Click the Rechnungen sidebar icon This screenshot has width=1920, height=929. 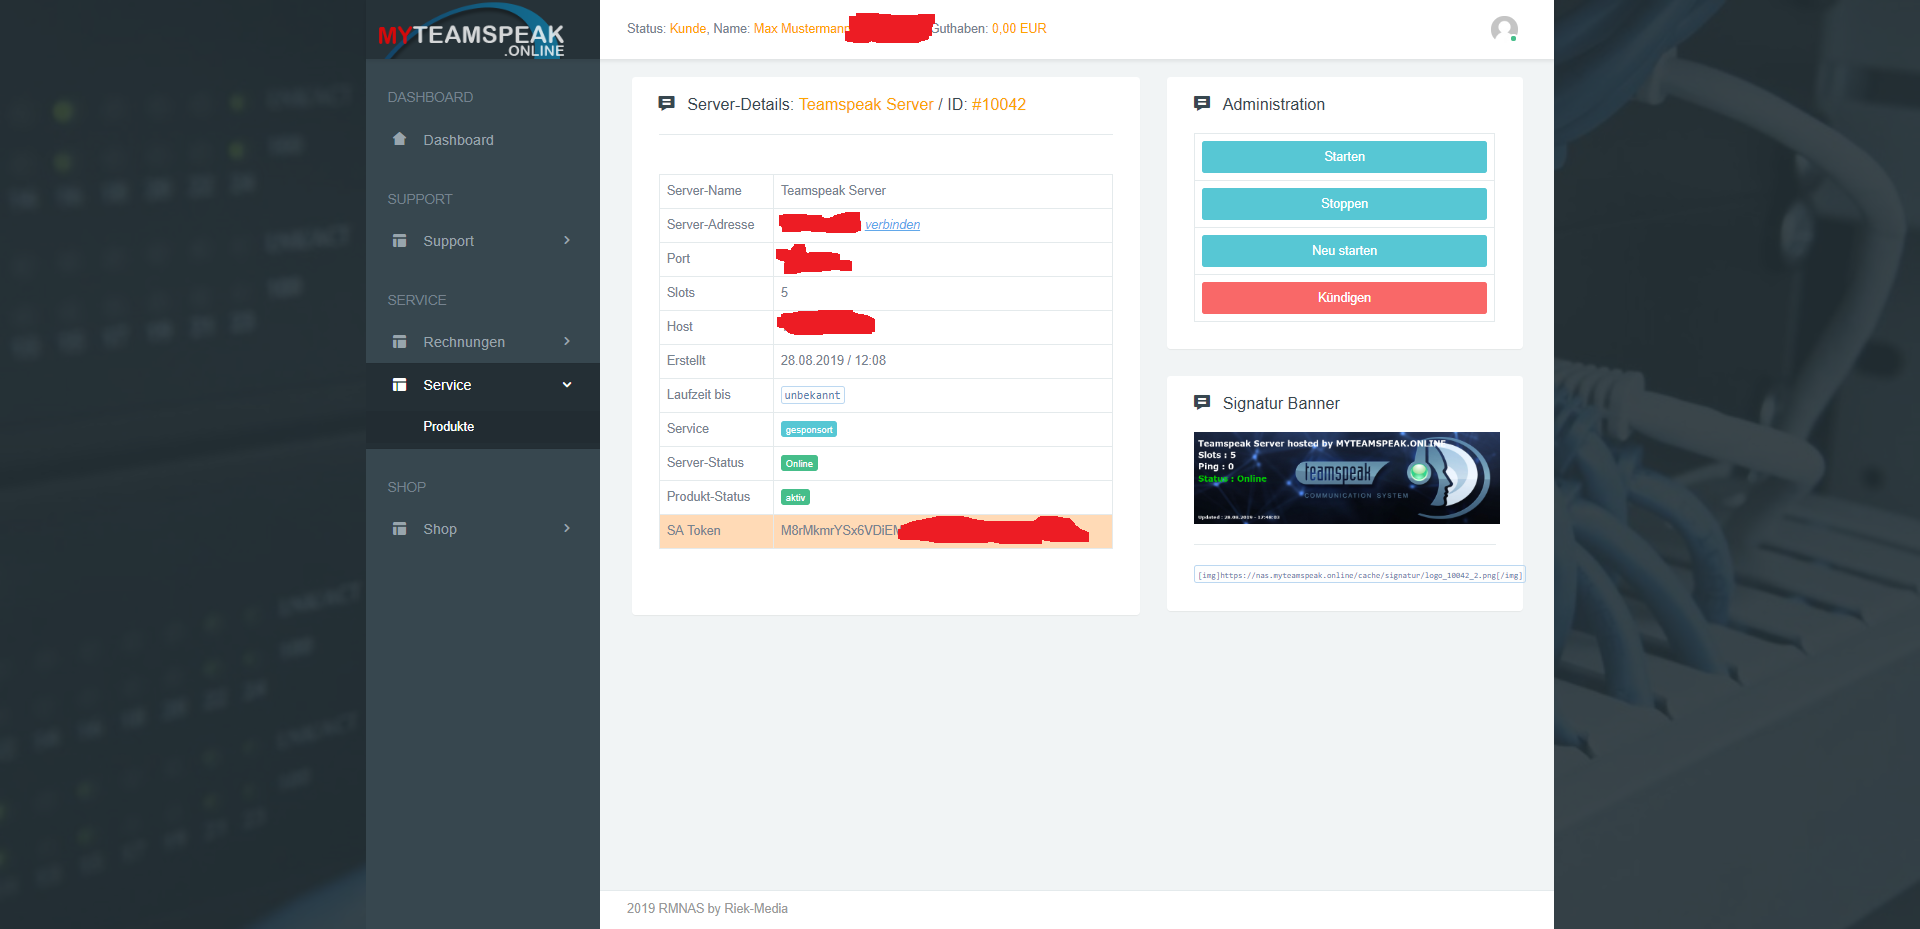click(400, 342)
